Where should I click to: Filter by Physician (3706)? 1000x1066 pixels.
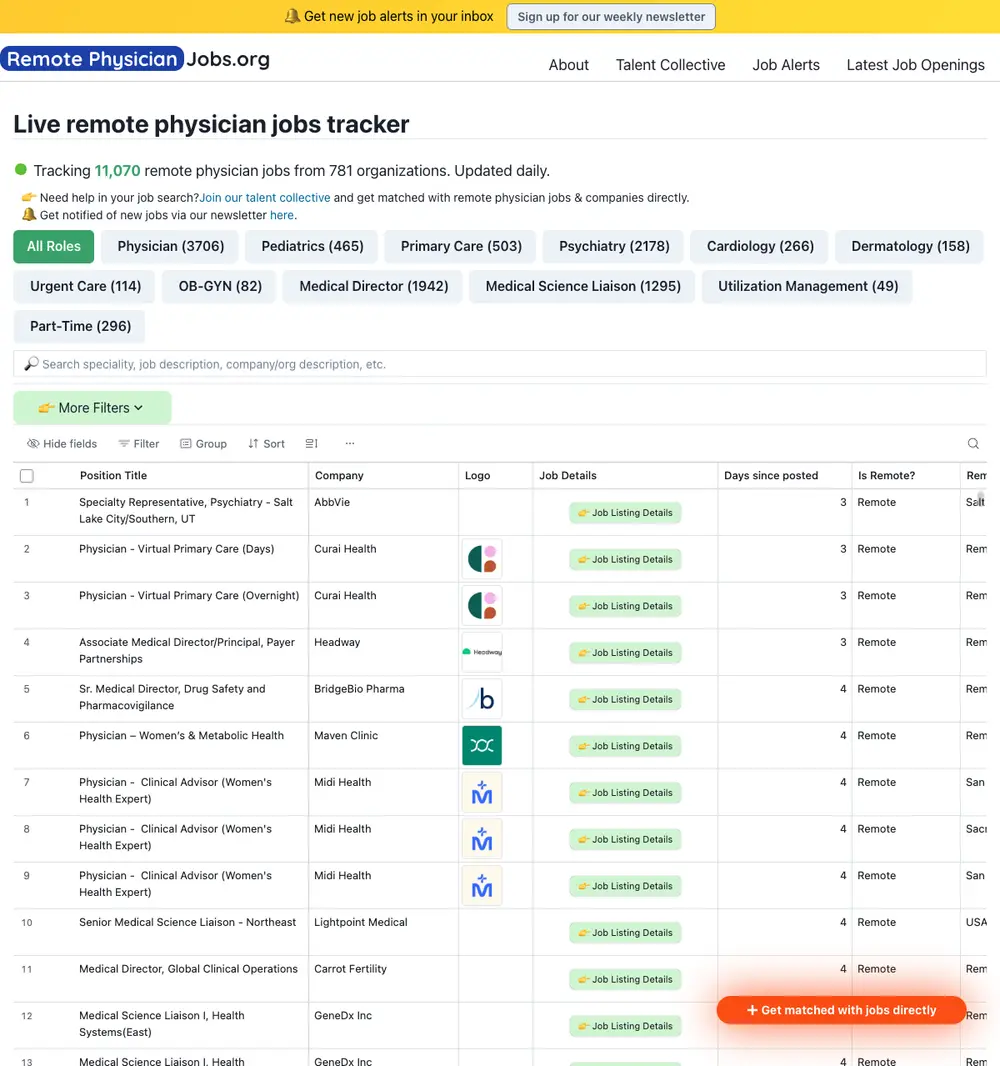[171, 246]
